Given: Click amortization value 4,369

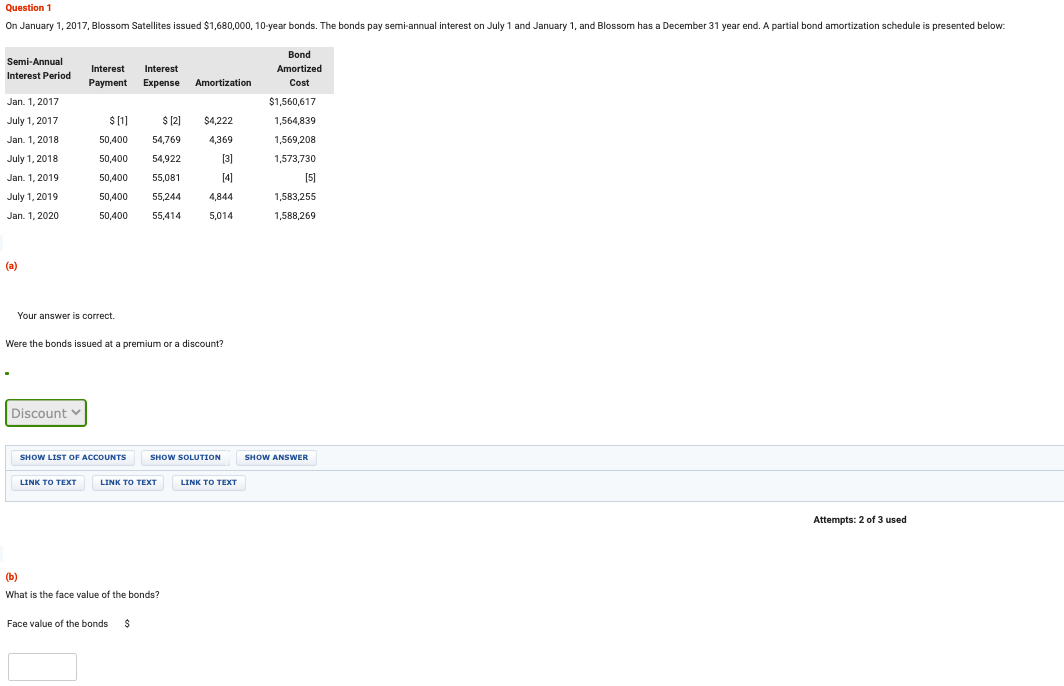Looking at the screenshot, I should pyautogui.click(x=221, y=140).
